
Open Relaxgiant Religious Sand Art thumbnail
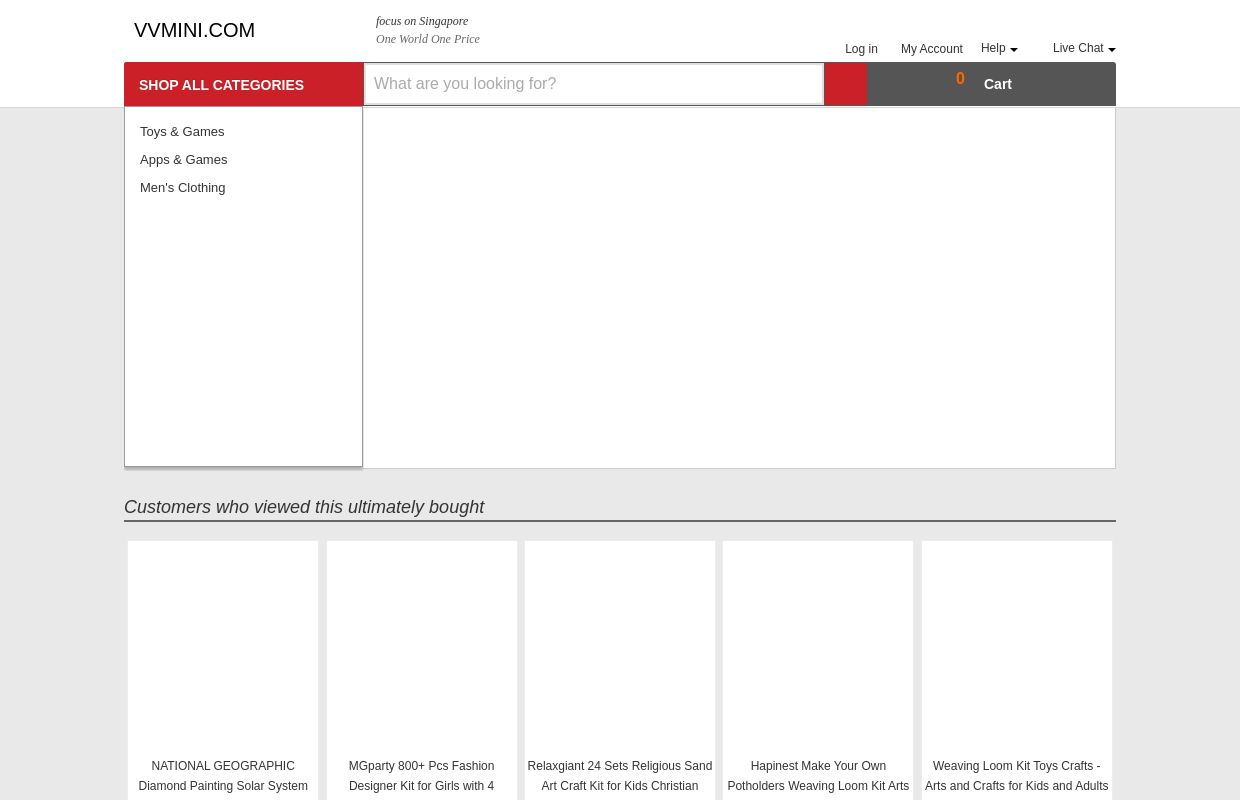(620, 646)
